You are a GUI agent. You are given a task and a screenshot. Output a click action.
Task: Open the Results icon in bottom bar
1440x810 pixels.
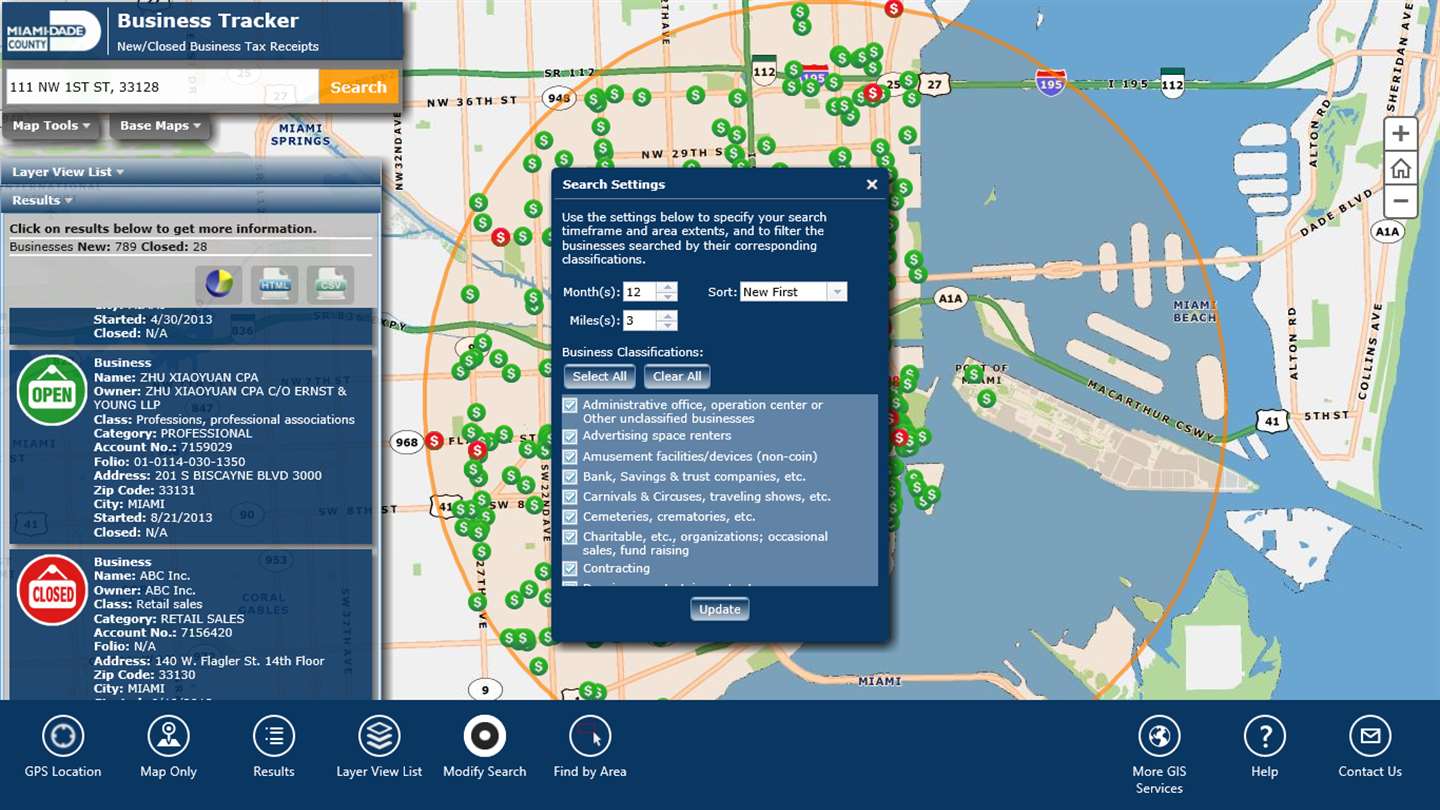(x=274, y=737)
